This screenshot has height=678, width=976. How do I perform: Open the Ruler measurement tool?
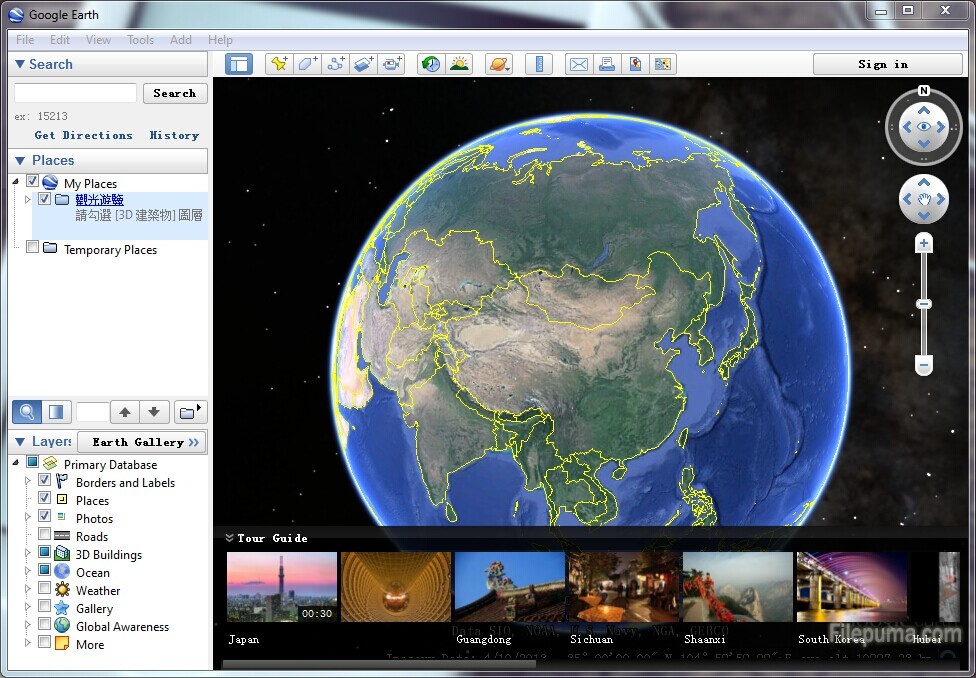coord(539,64)
